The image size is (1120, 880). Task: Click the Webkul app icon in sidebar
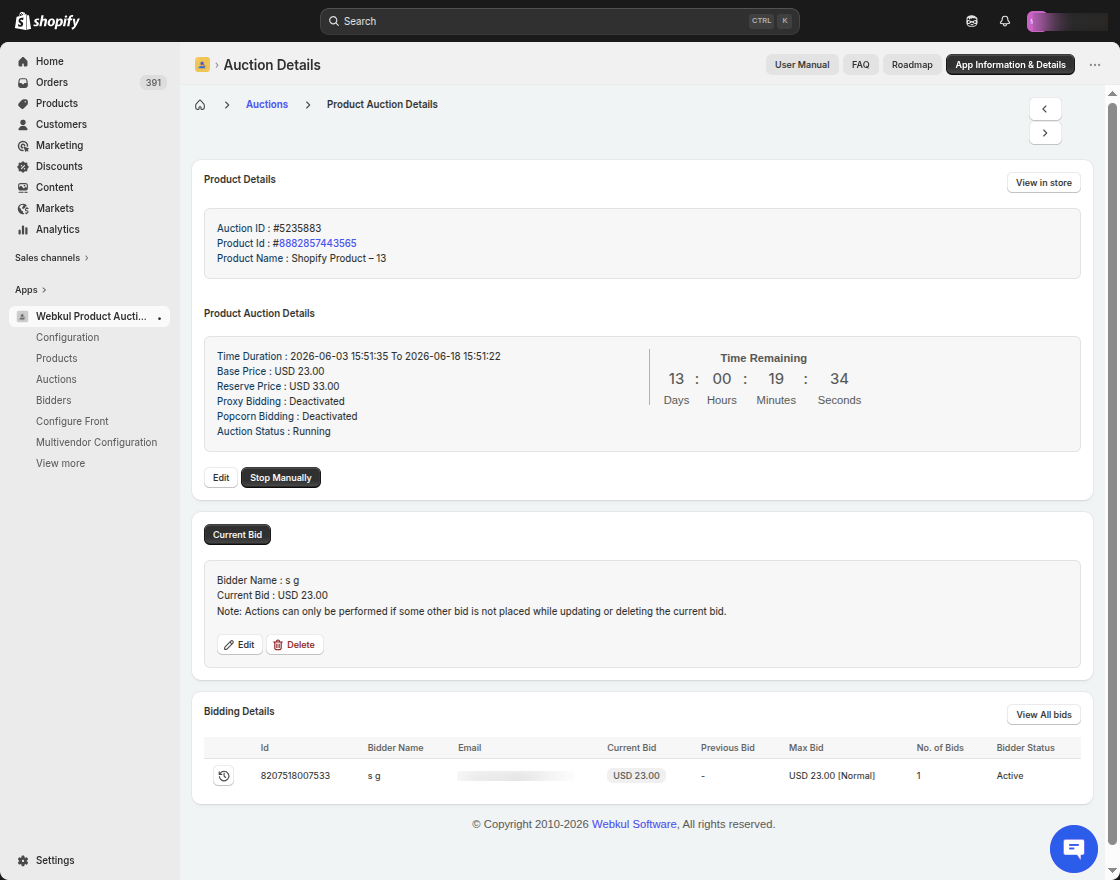(22, 316)
